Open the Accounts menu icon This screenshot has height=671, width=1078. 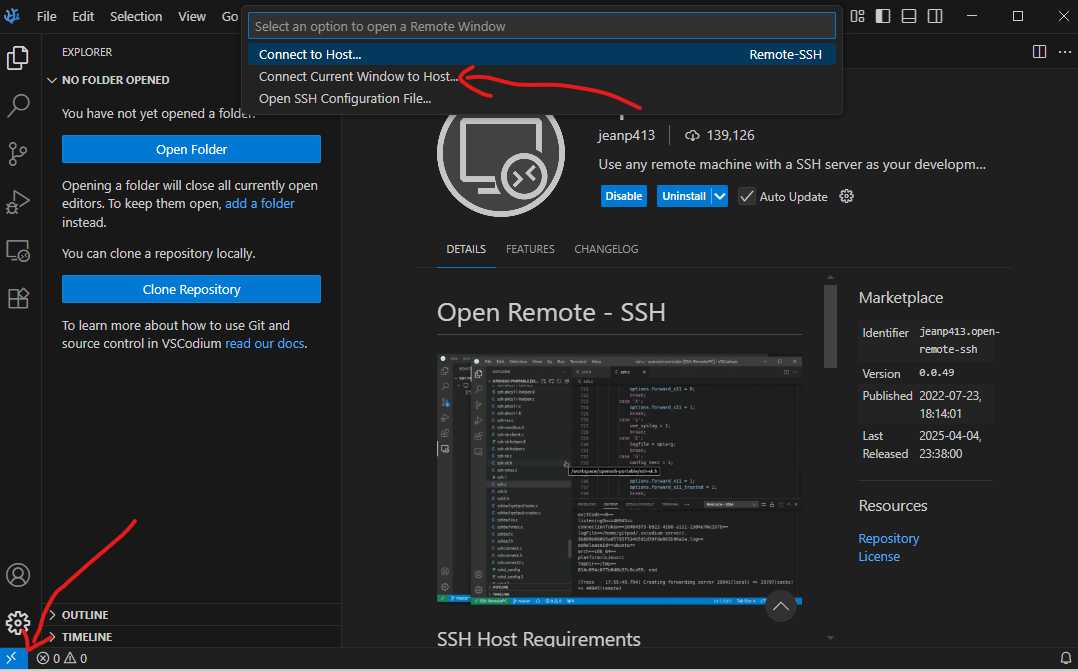coord(18,575)
